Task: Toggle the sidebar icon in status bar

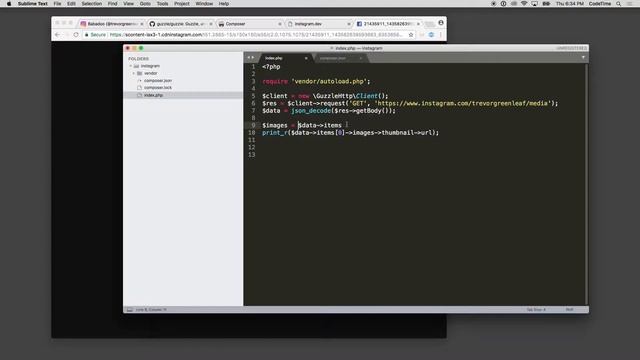Action: coord(129,310)
